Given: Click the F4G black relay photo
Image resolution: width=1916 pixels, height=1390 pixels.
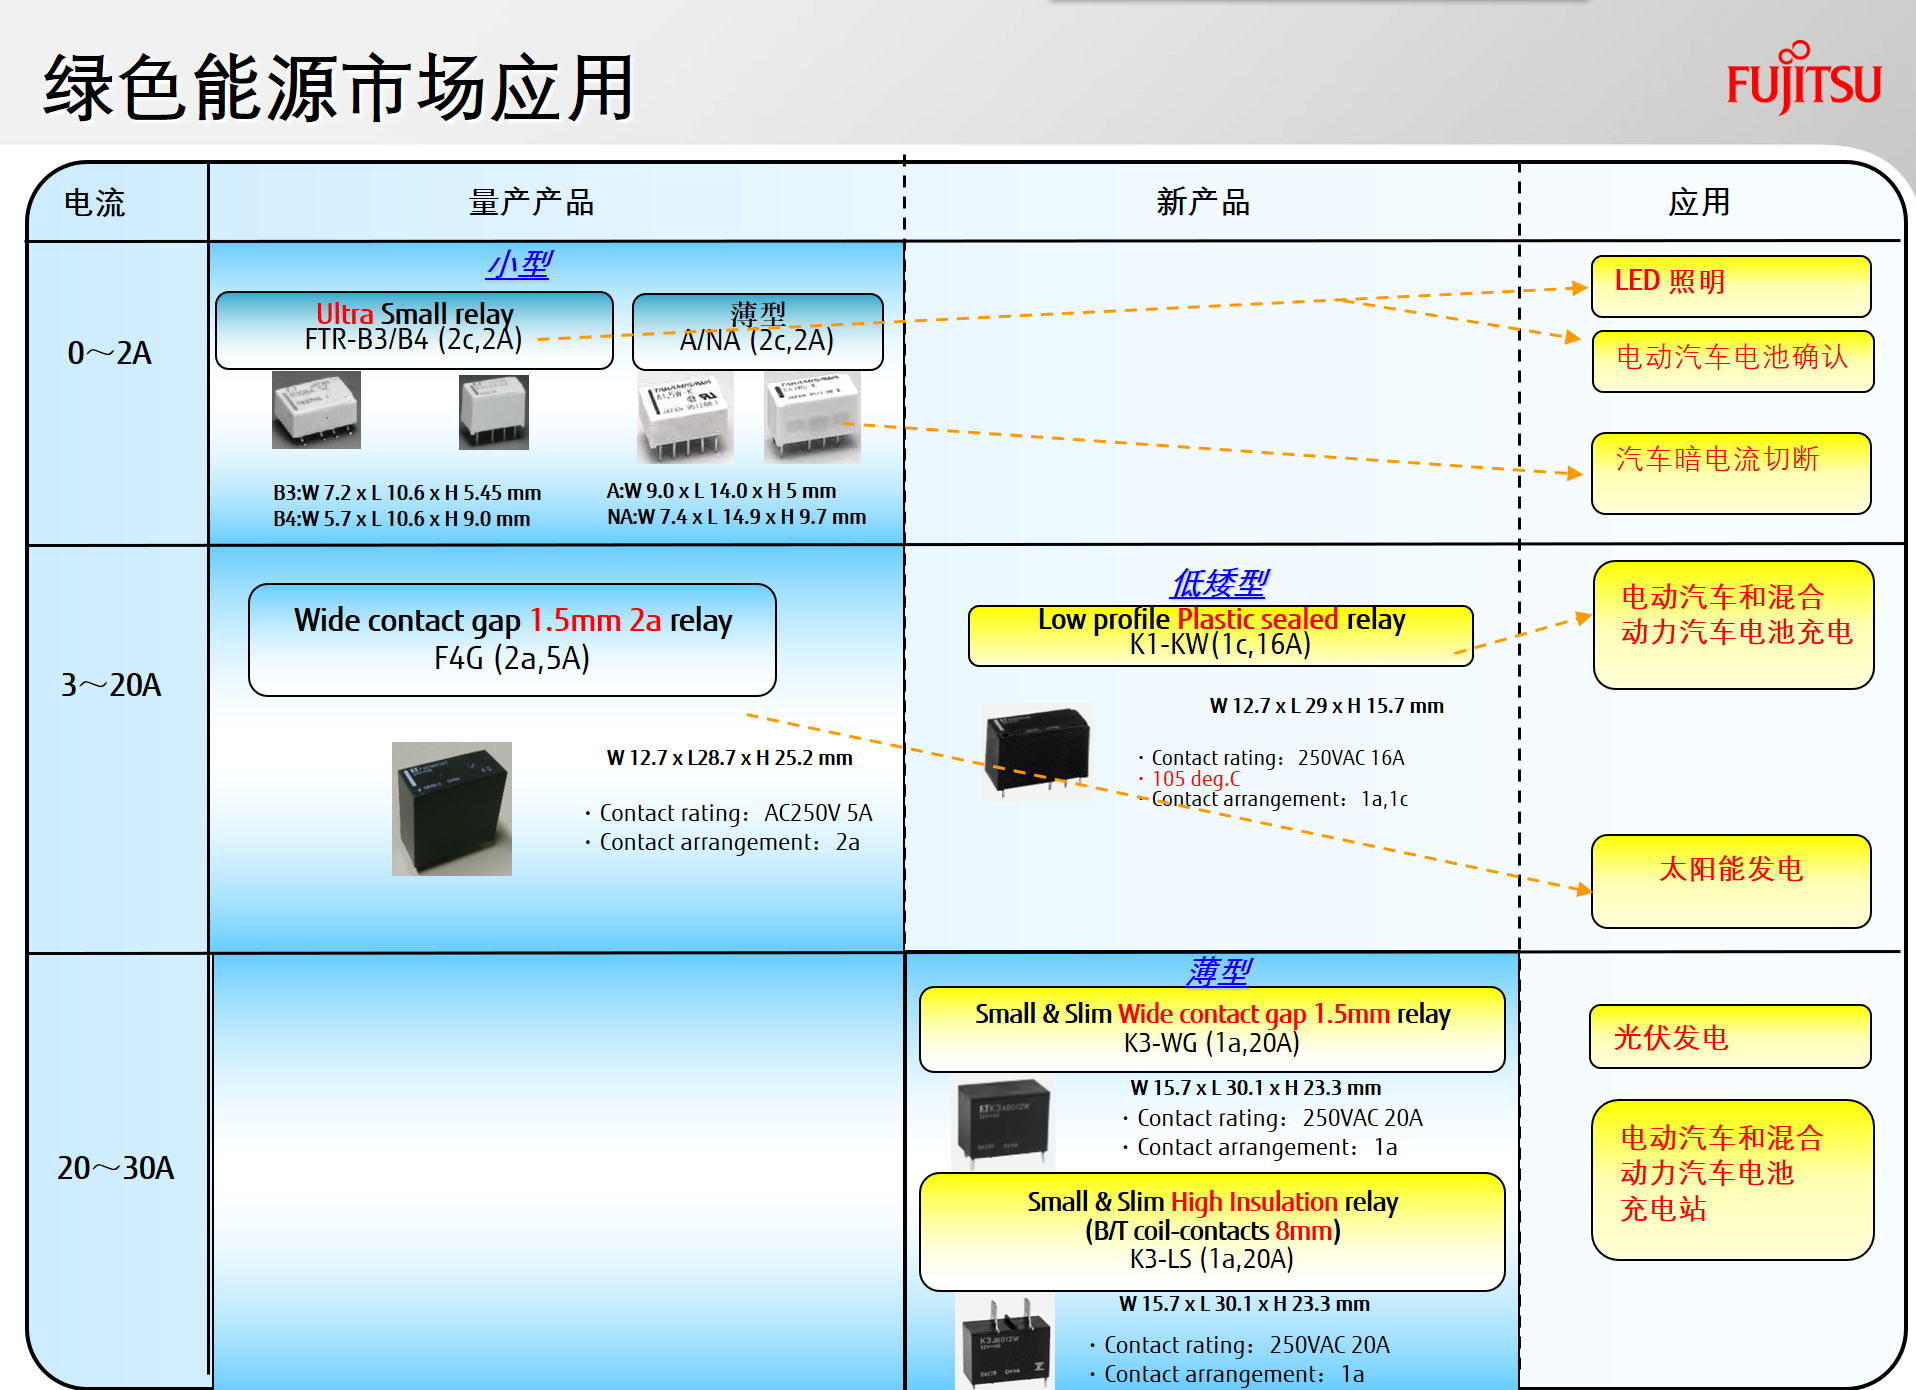Looking at the screenshot, I should [452, 809].
